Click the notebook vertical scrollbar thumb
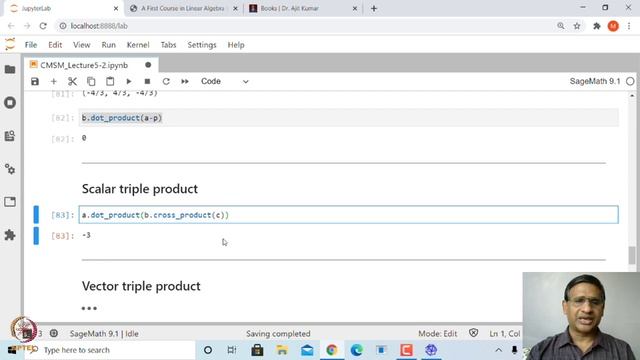Viewport: 640px width, 360px height. point(632,256)
